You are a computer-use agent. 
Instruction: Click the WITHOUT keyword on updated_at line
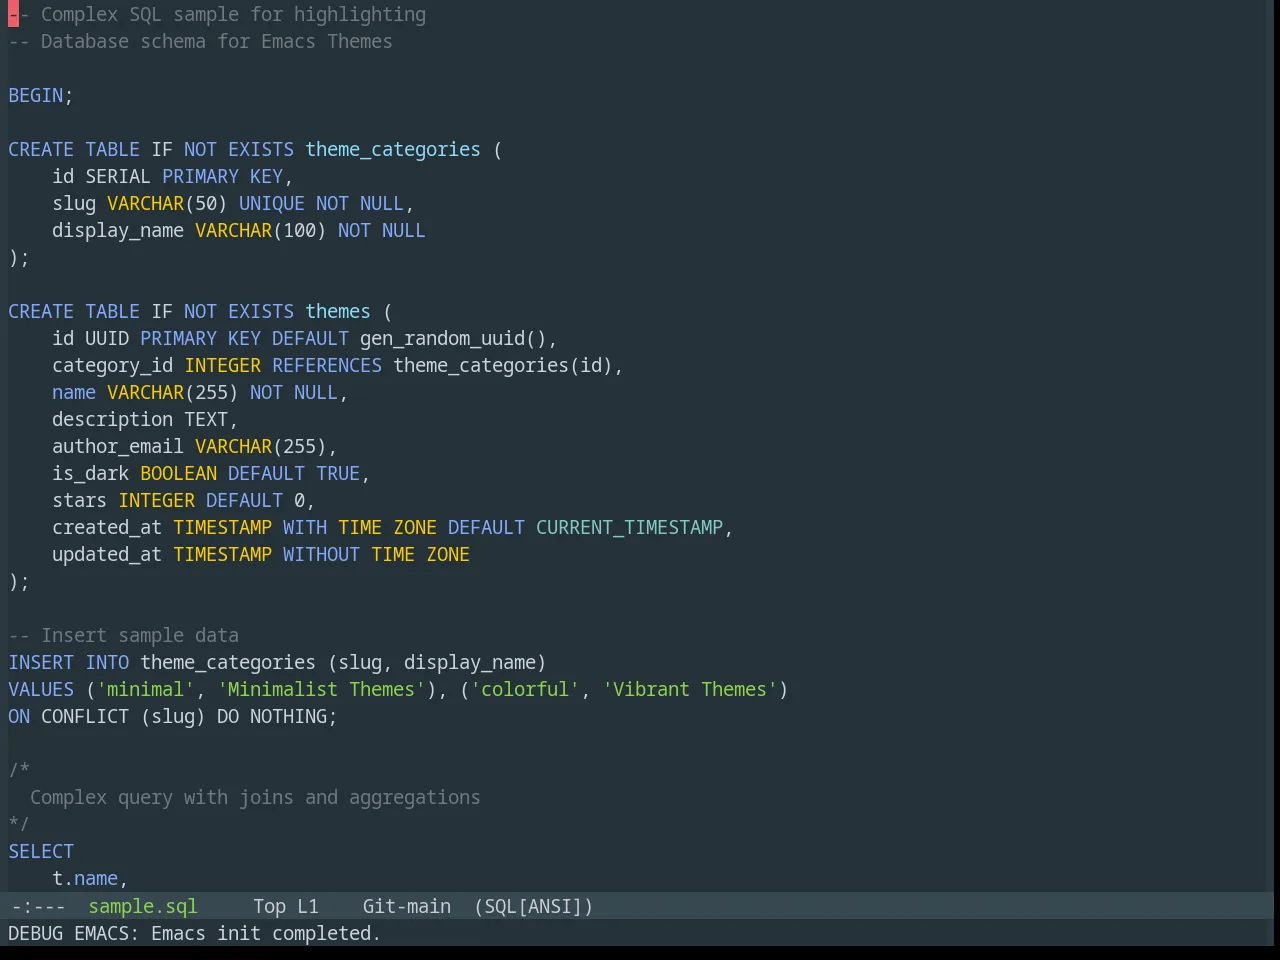coord(321,554)
